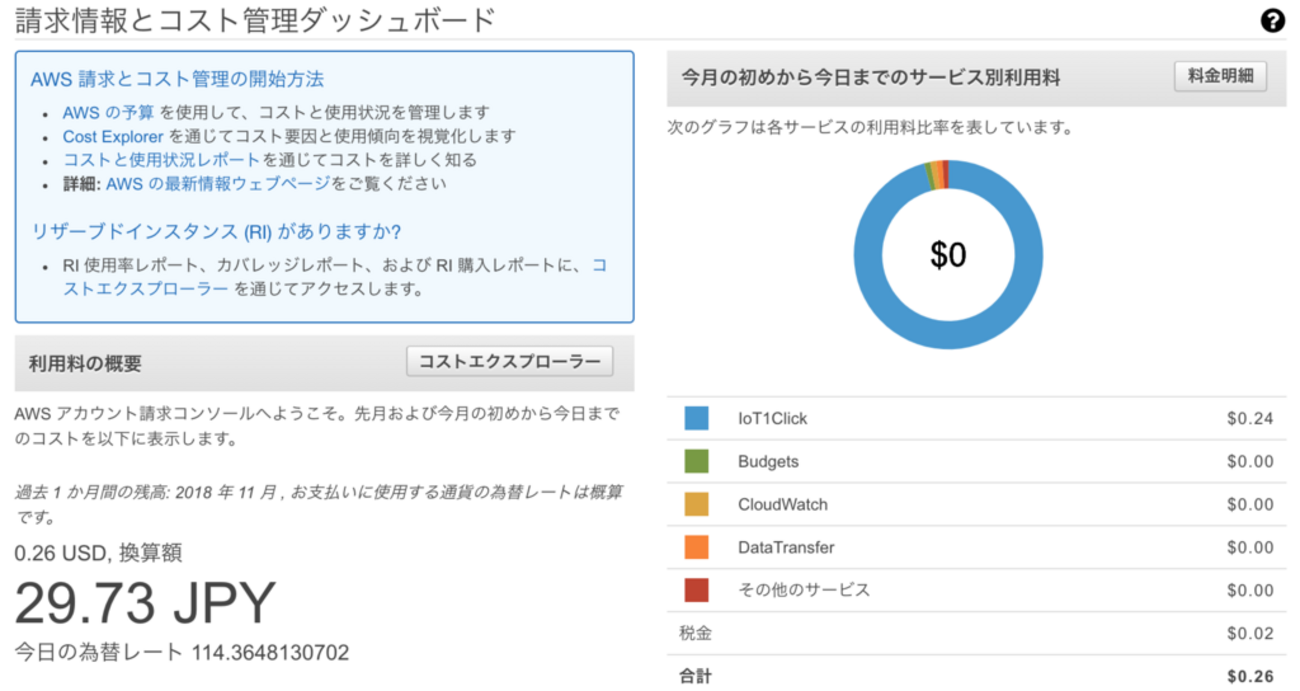Click the 合計 total $0.26 amount
The height and width of the screenshot is (691, 1300).
[x=1250, y=677]
